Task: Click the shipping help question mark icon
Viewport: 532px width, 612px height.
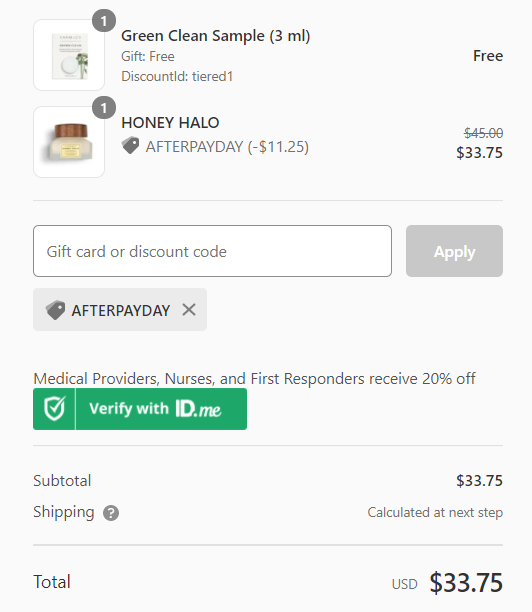Action: click(111, 513)
